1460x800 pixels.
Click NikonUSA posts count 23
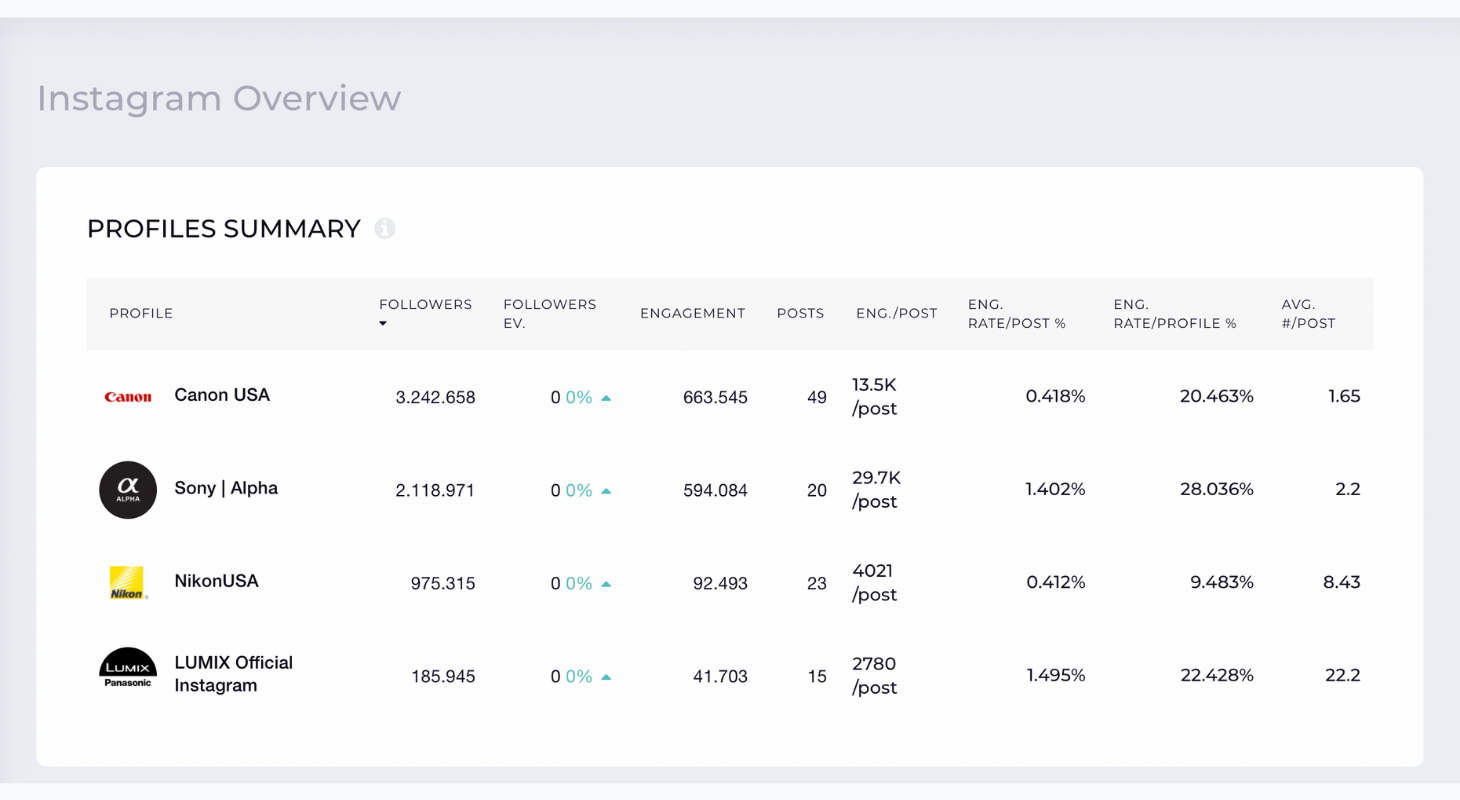817,584
